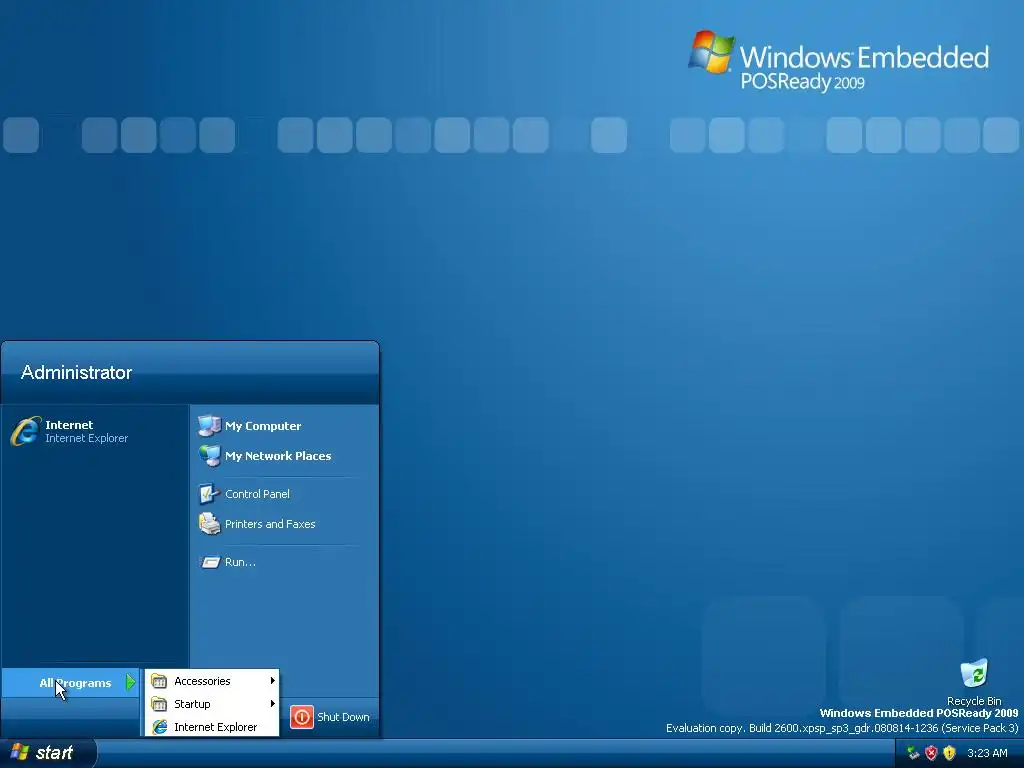Click the My Network Places label

278,456
